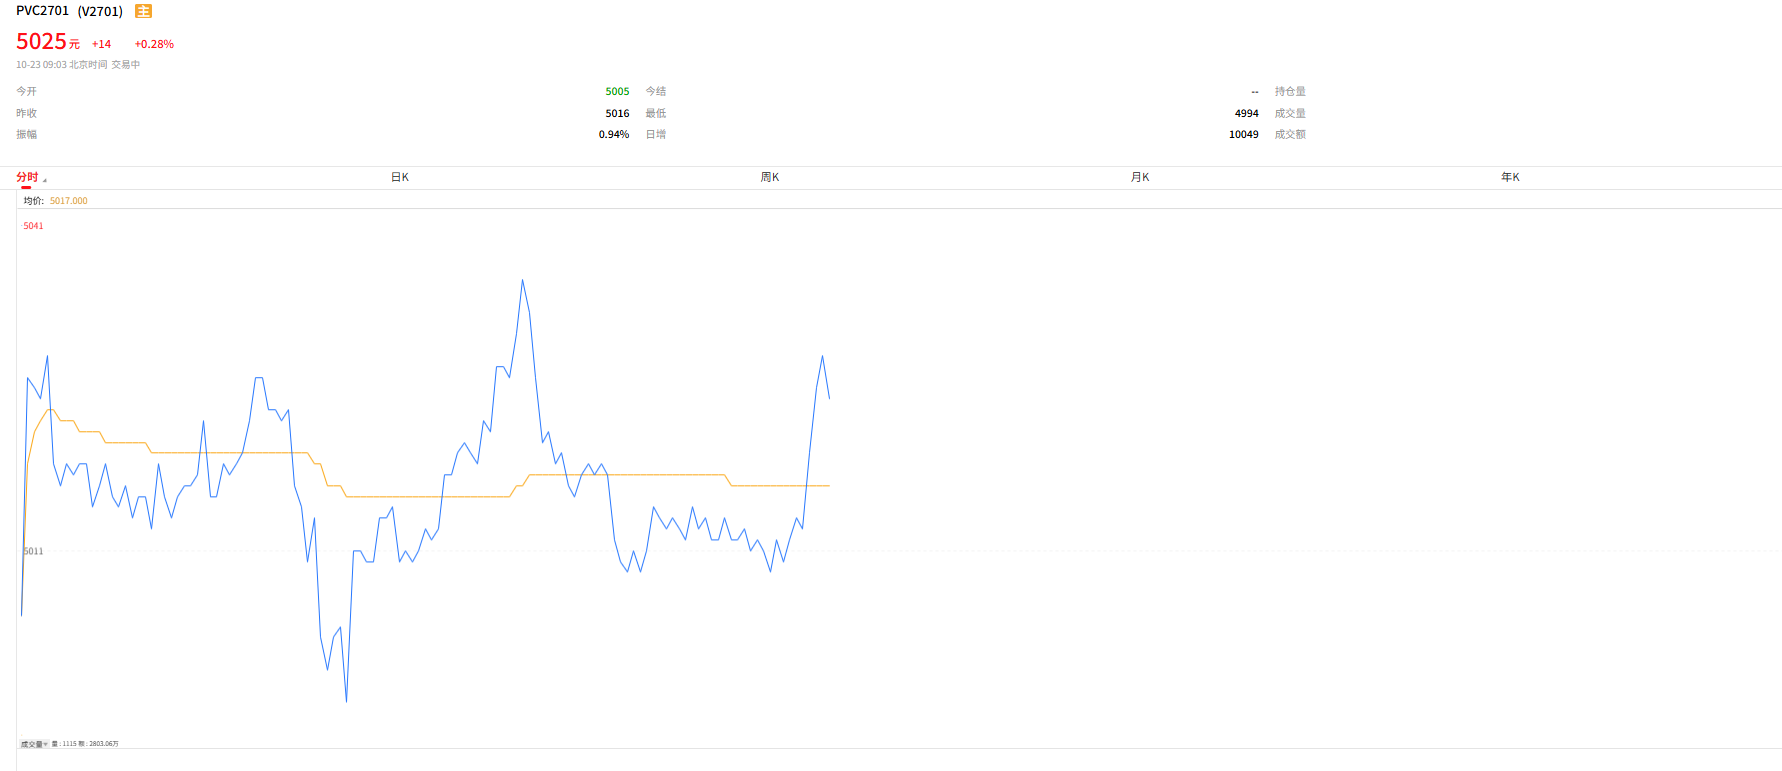Click the PVC2701 (V2701) contract title
Image resolution: width=1782 pixels, height=771 pixels.
[69, 11]
